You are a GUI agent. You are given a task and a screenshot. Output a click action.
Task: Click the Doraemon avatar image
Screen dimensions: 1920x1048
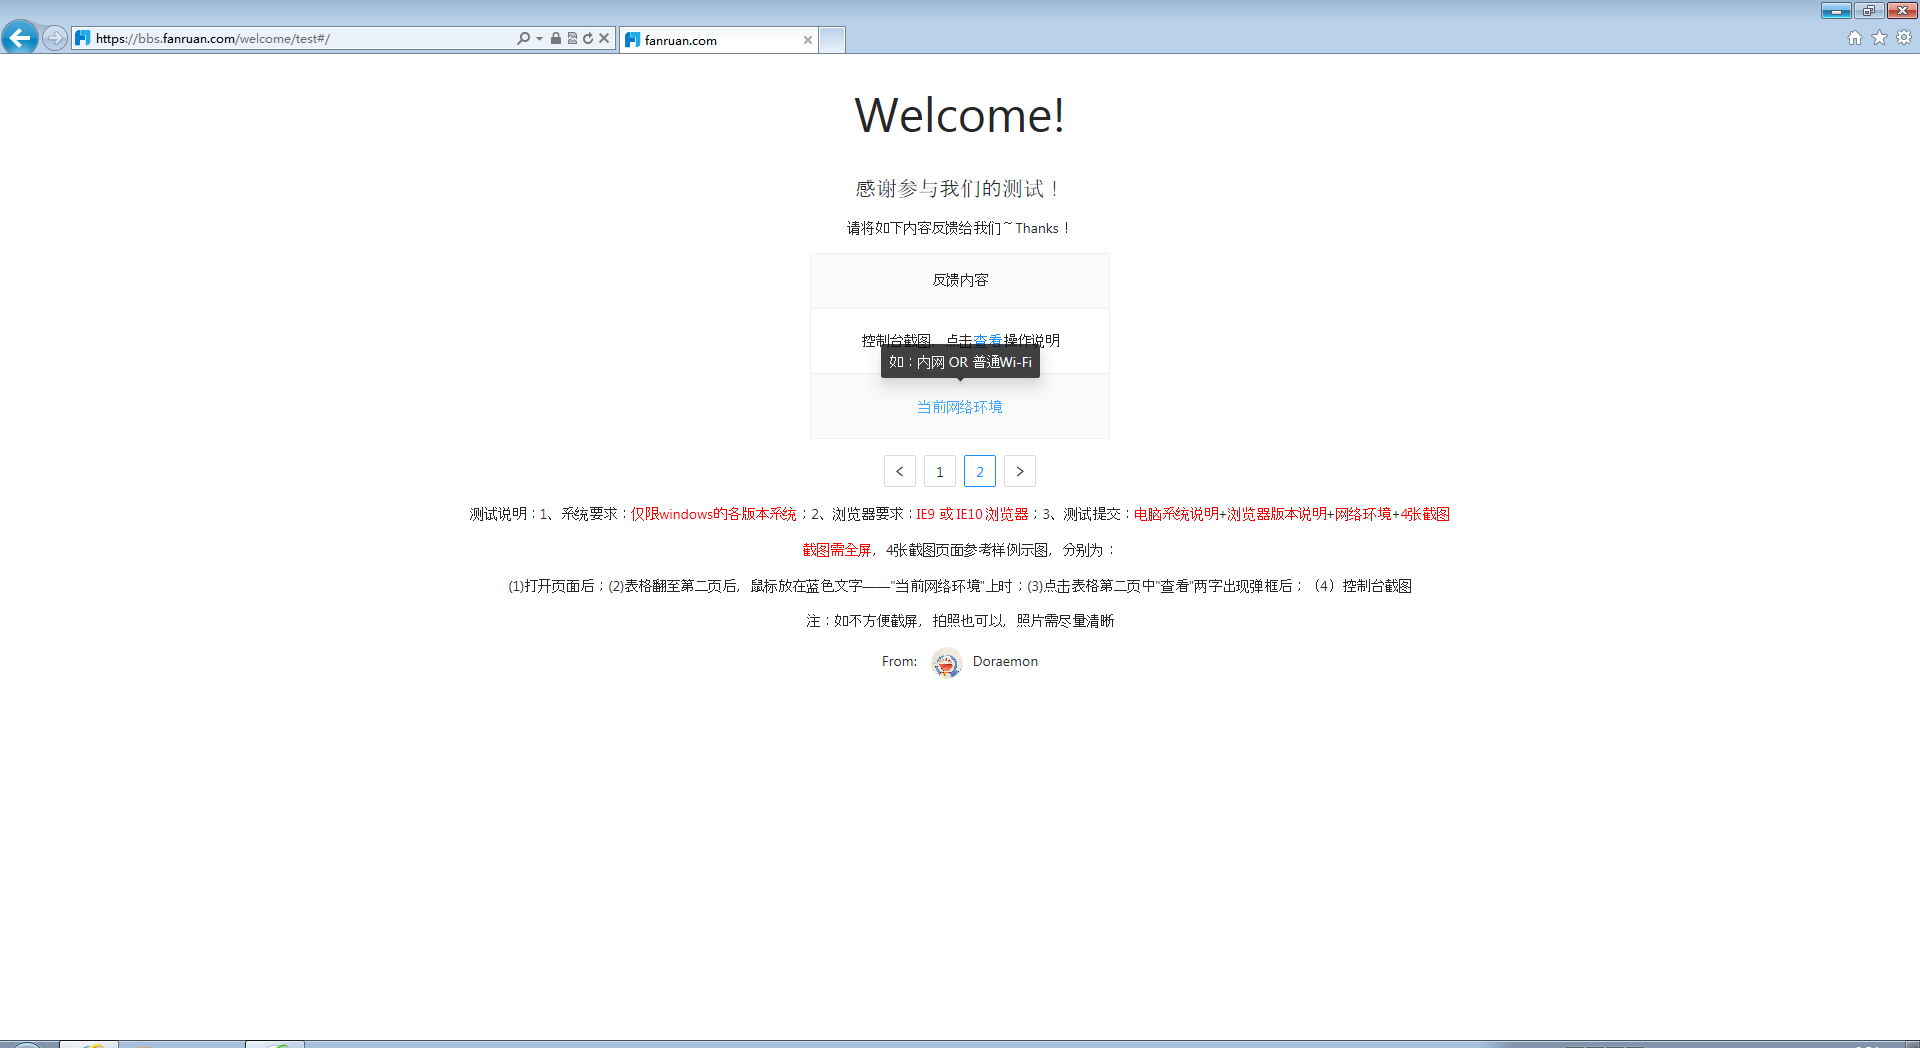(x=946, y=662)
